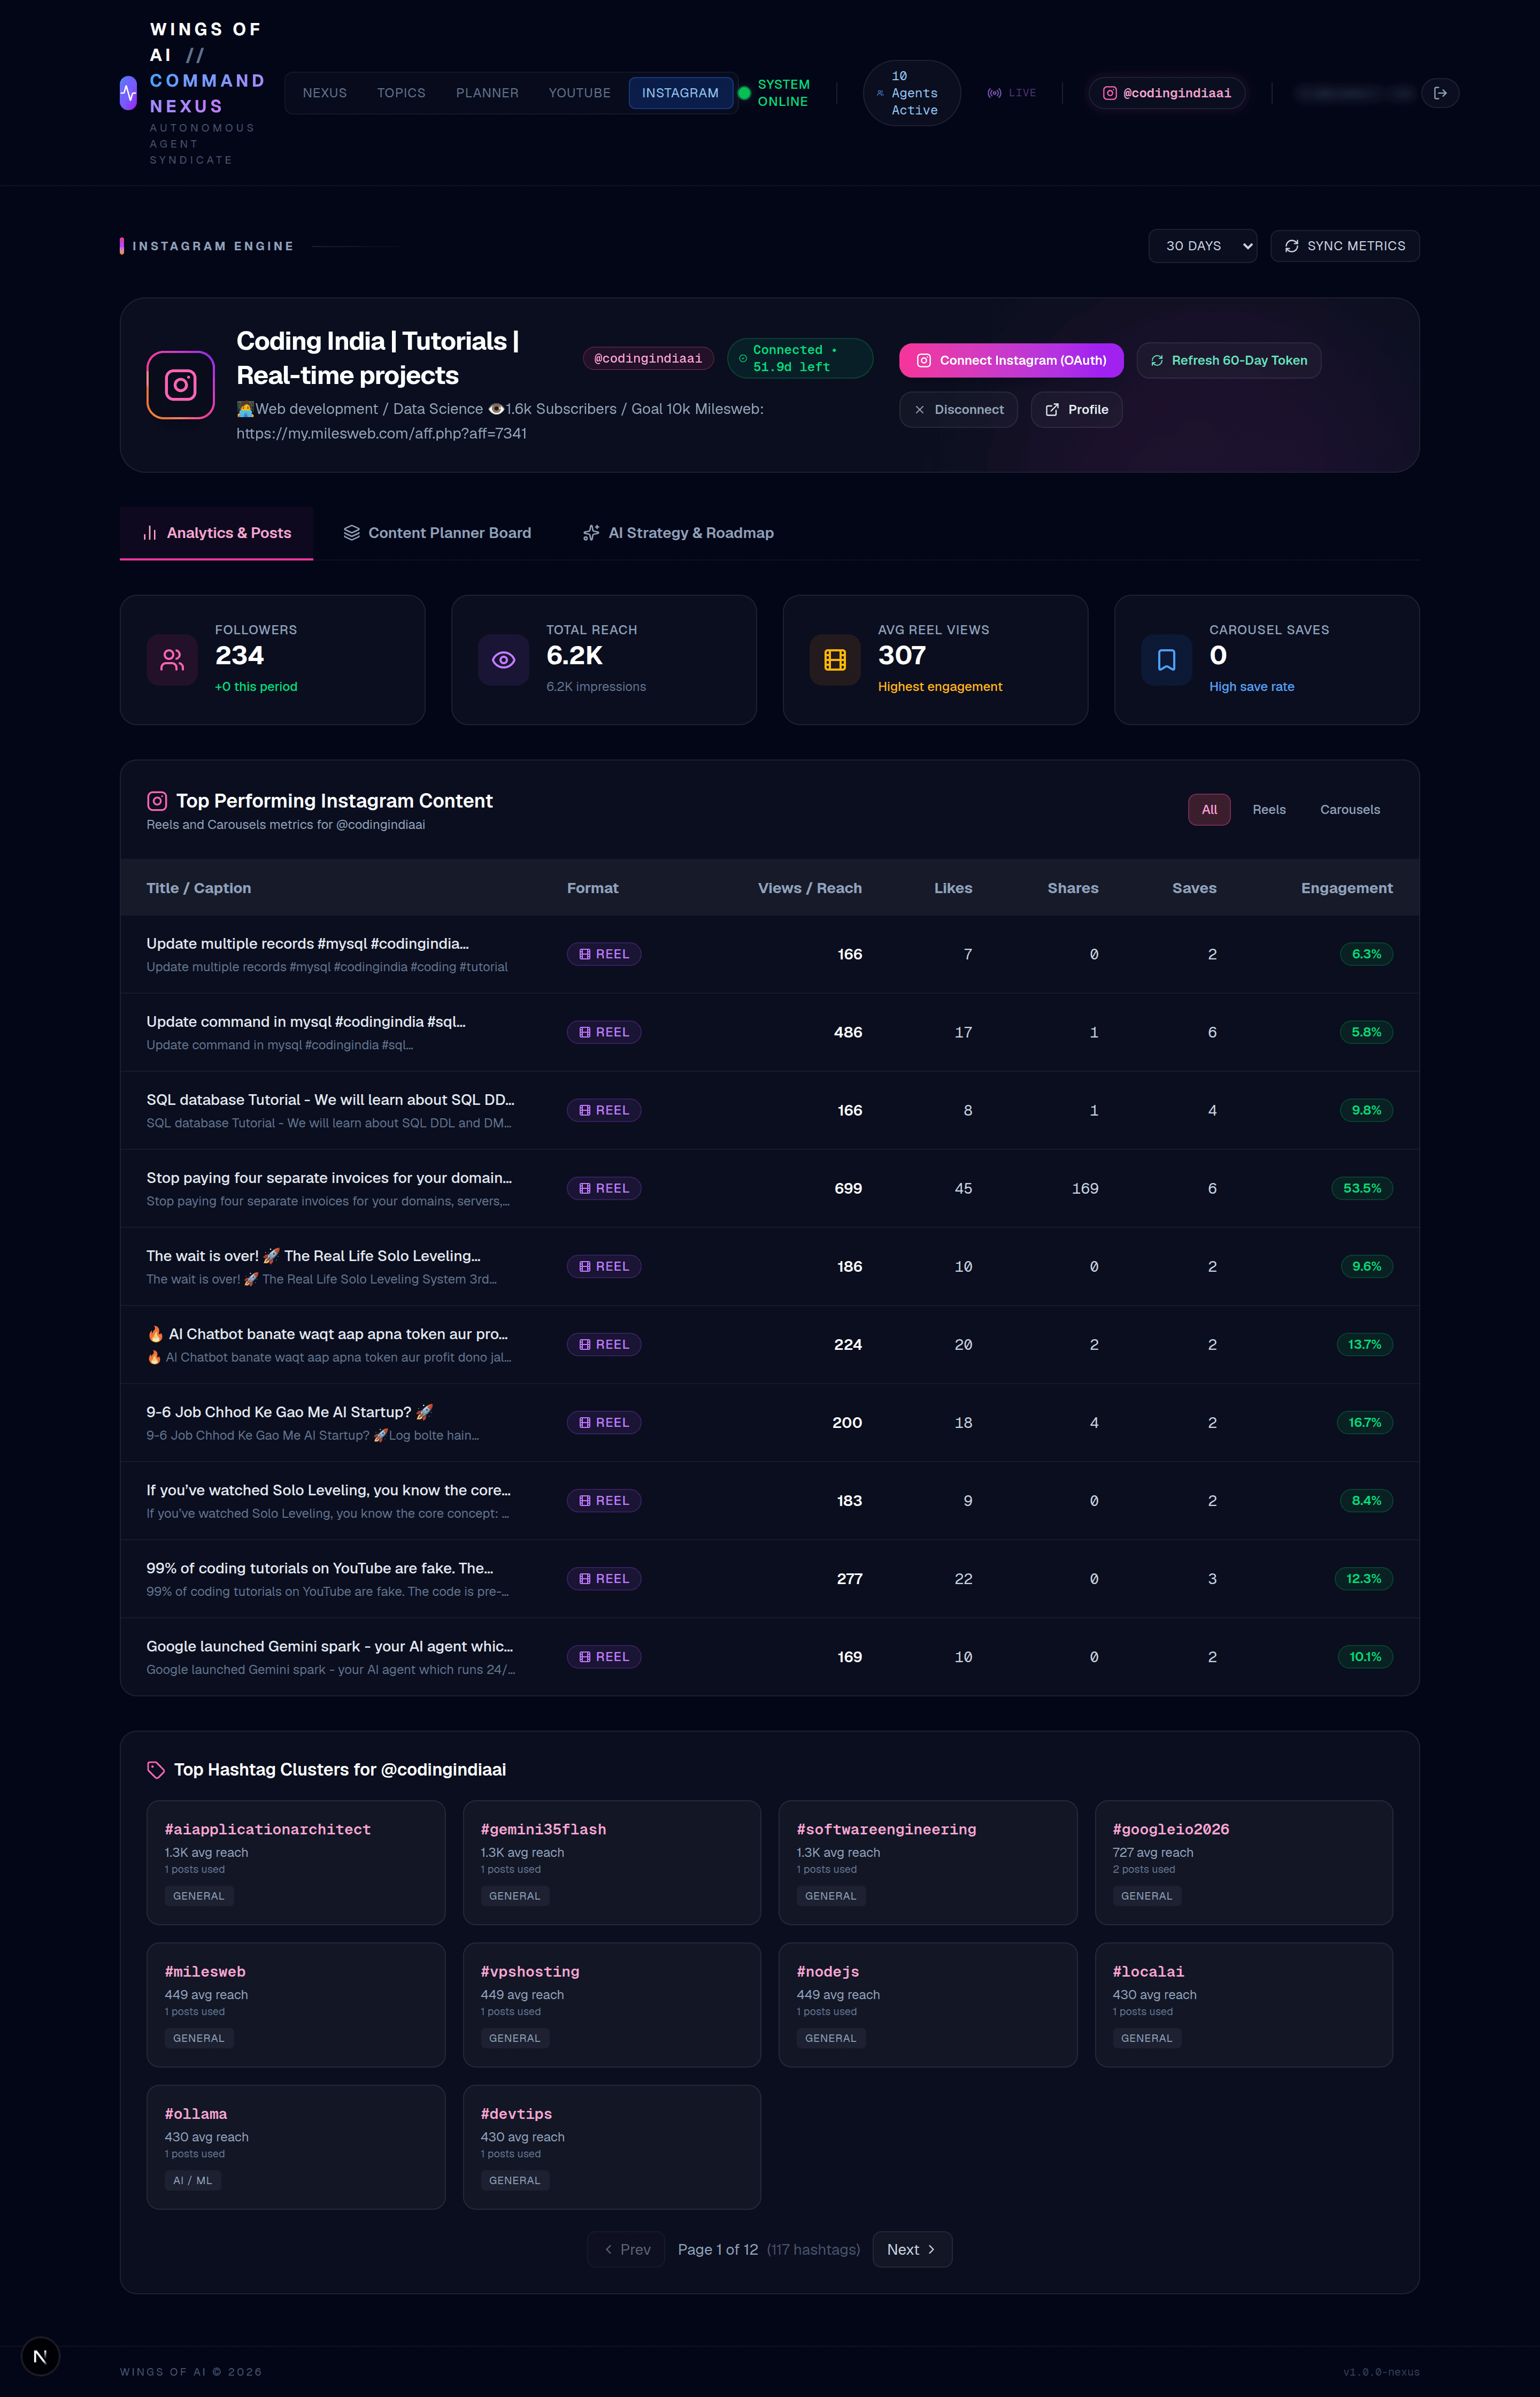
Task: Open the #aiapplicationarchitect hashtag card
Action: 296,1863
